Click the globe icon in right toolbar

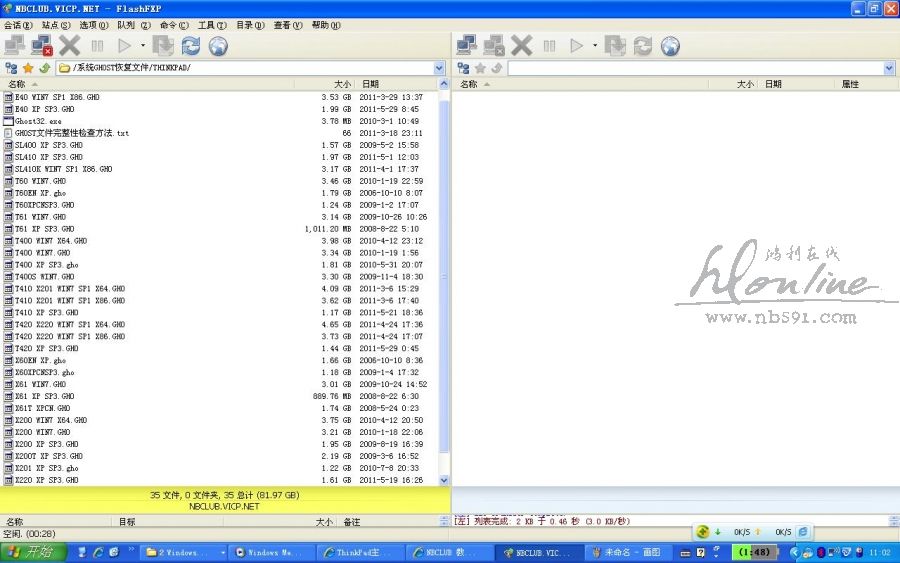coord(670,45)
